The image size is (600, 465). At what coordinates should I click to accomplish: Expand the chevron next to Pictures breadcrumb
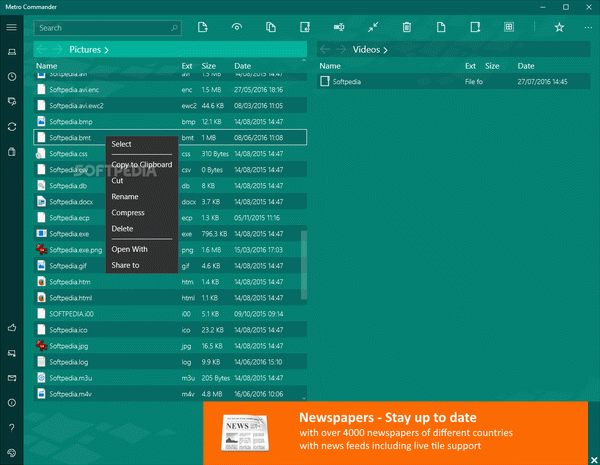coord(106,50)
